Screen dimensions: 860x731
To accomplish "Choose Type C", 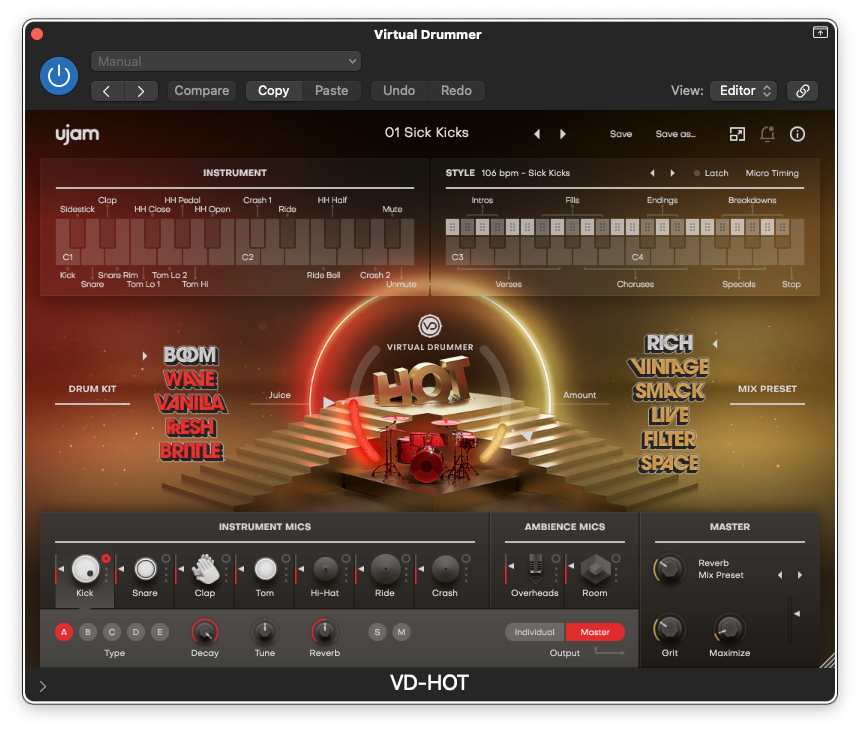I will click(112, 632).
